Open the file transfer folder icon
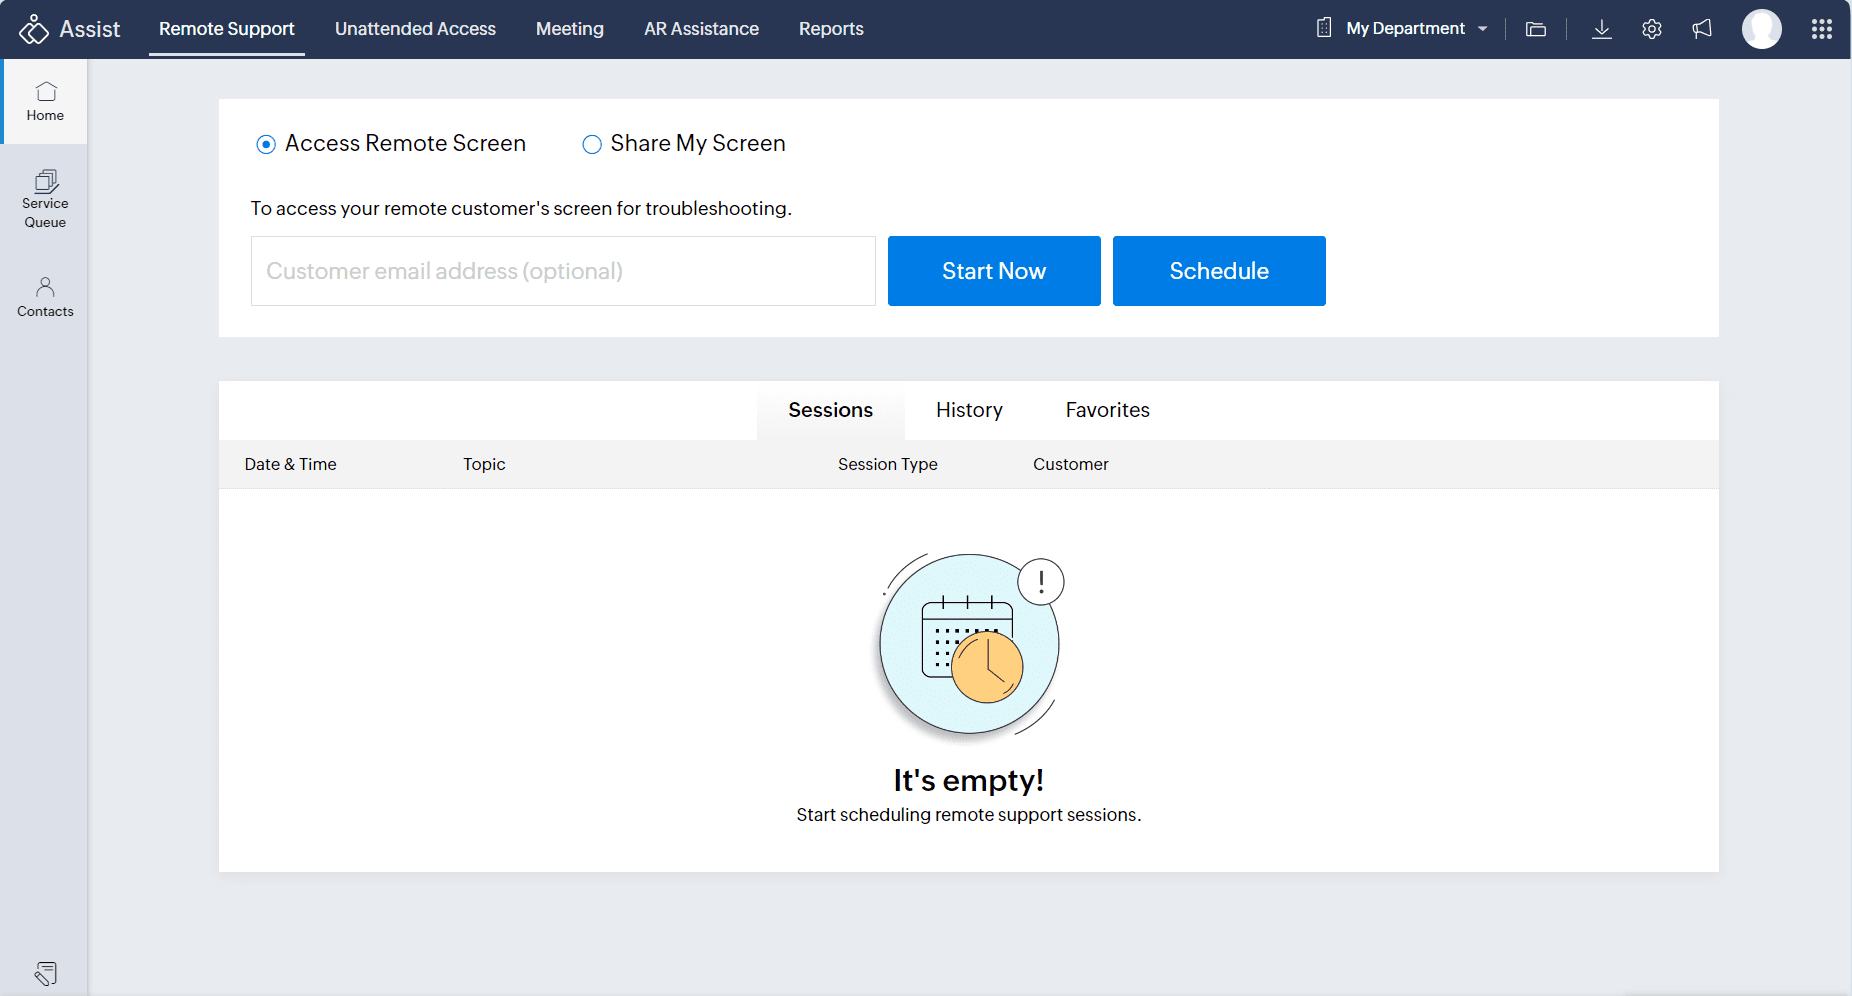1852x996 pixels. click(x=1536, y=29)
